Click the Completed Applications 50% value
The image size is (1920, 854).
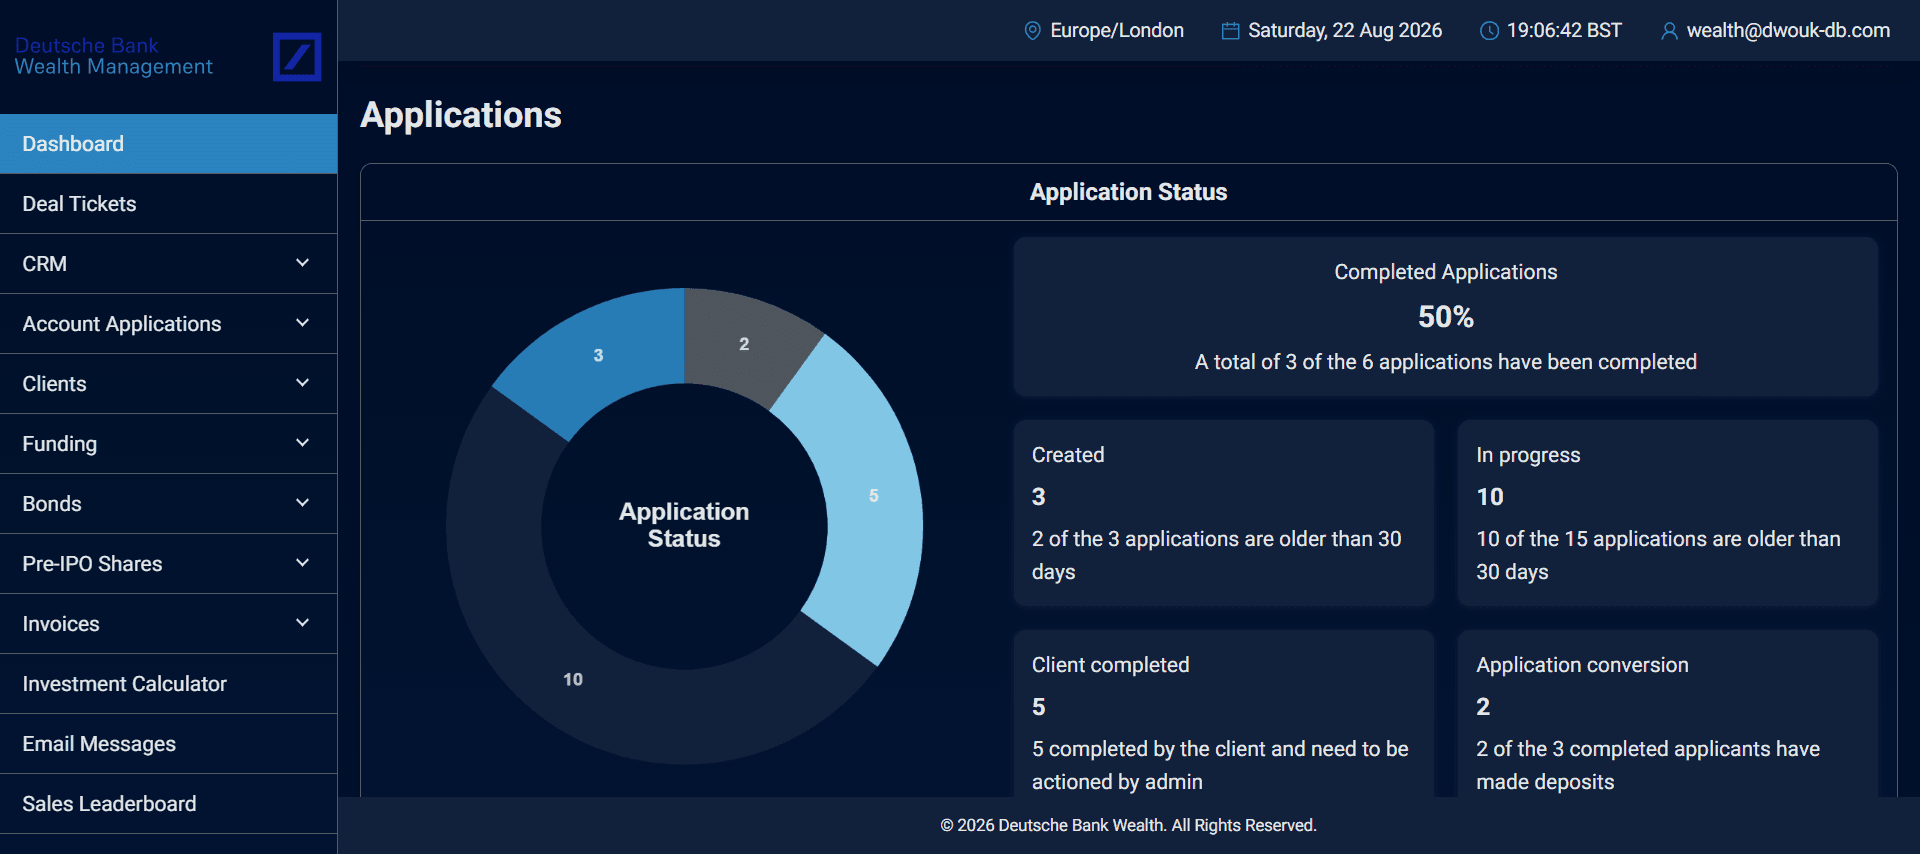[x=1446, y=317]
